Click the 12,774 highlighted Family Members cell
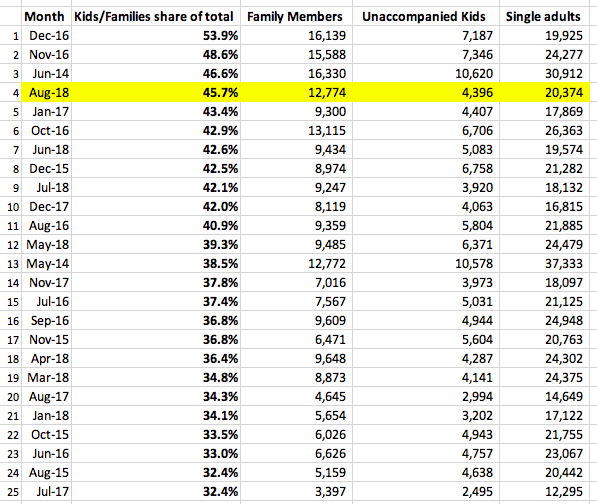 327,93
